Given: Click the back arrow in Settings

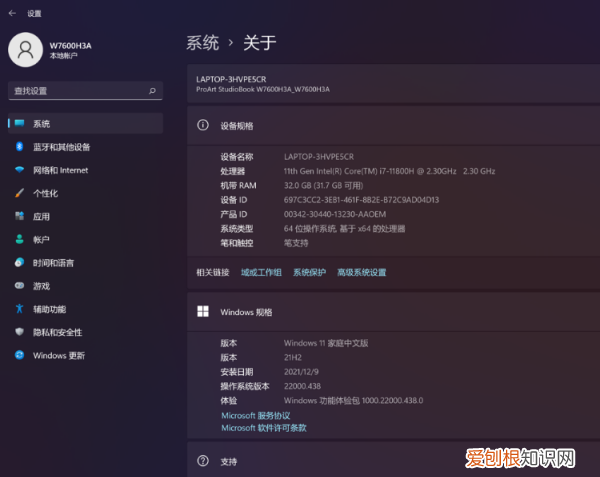Looking at the screenshot, I should point(12,13).
